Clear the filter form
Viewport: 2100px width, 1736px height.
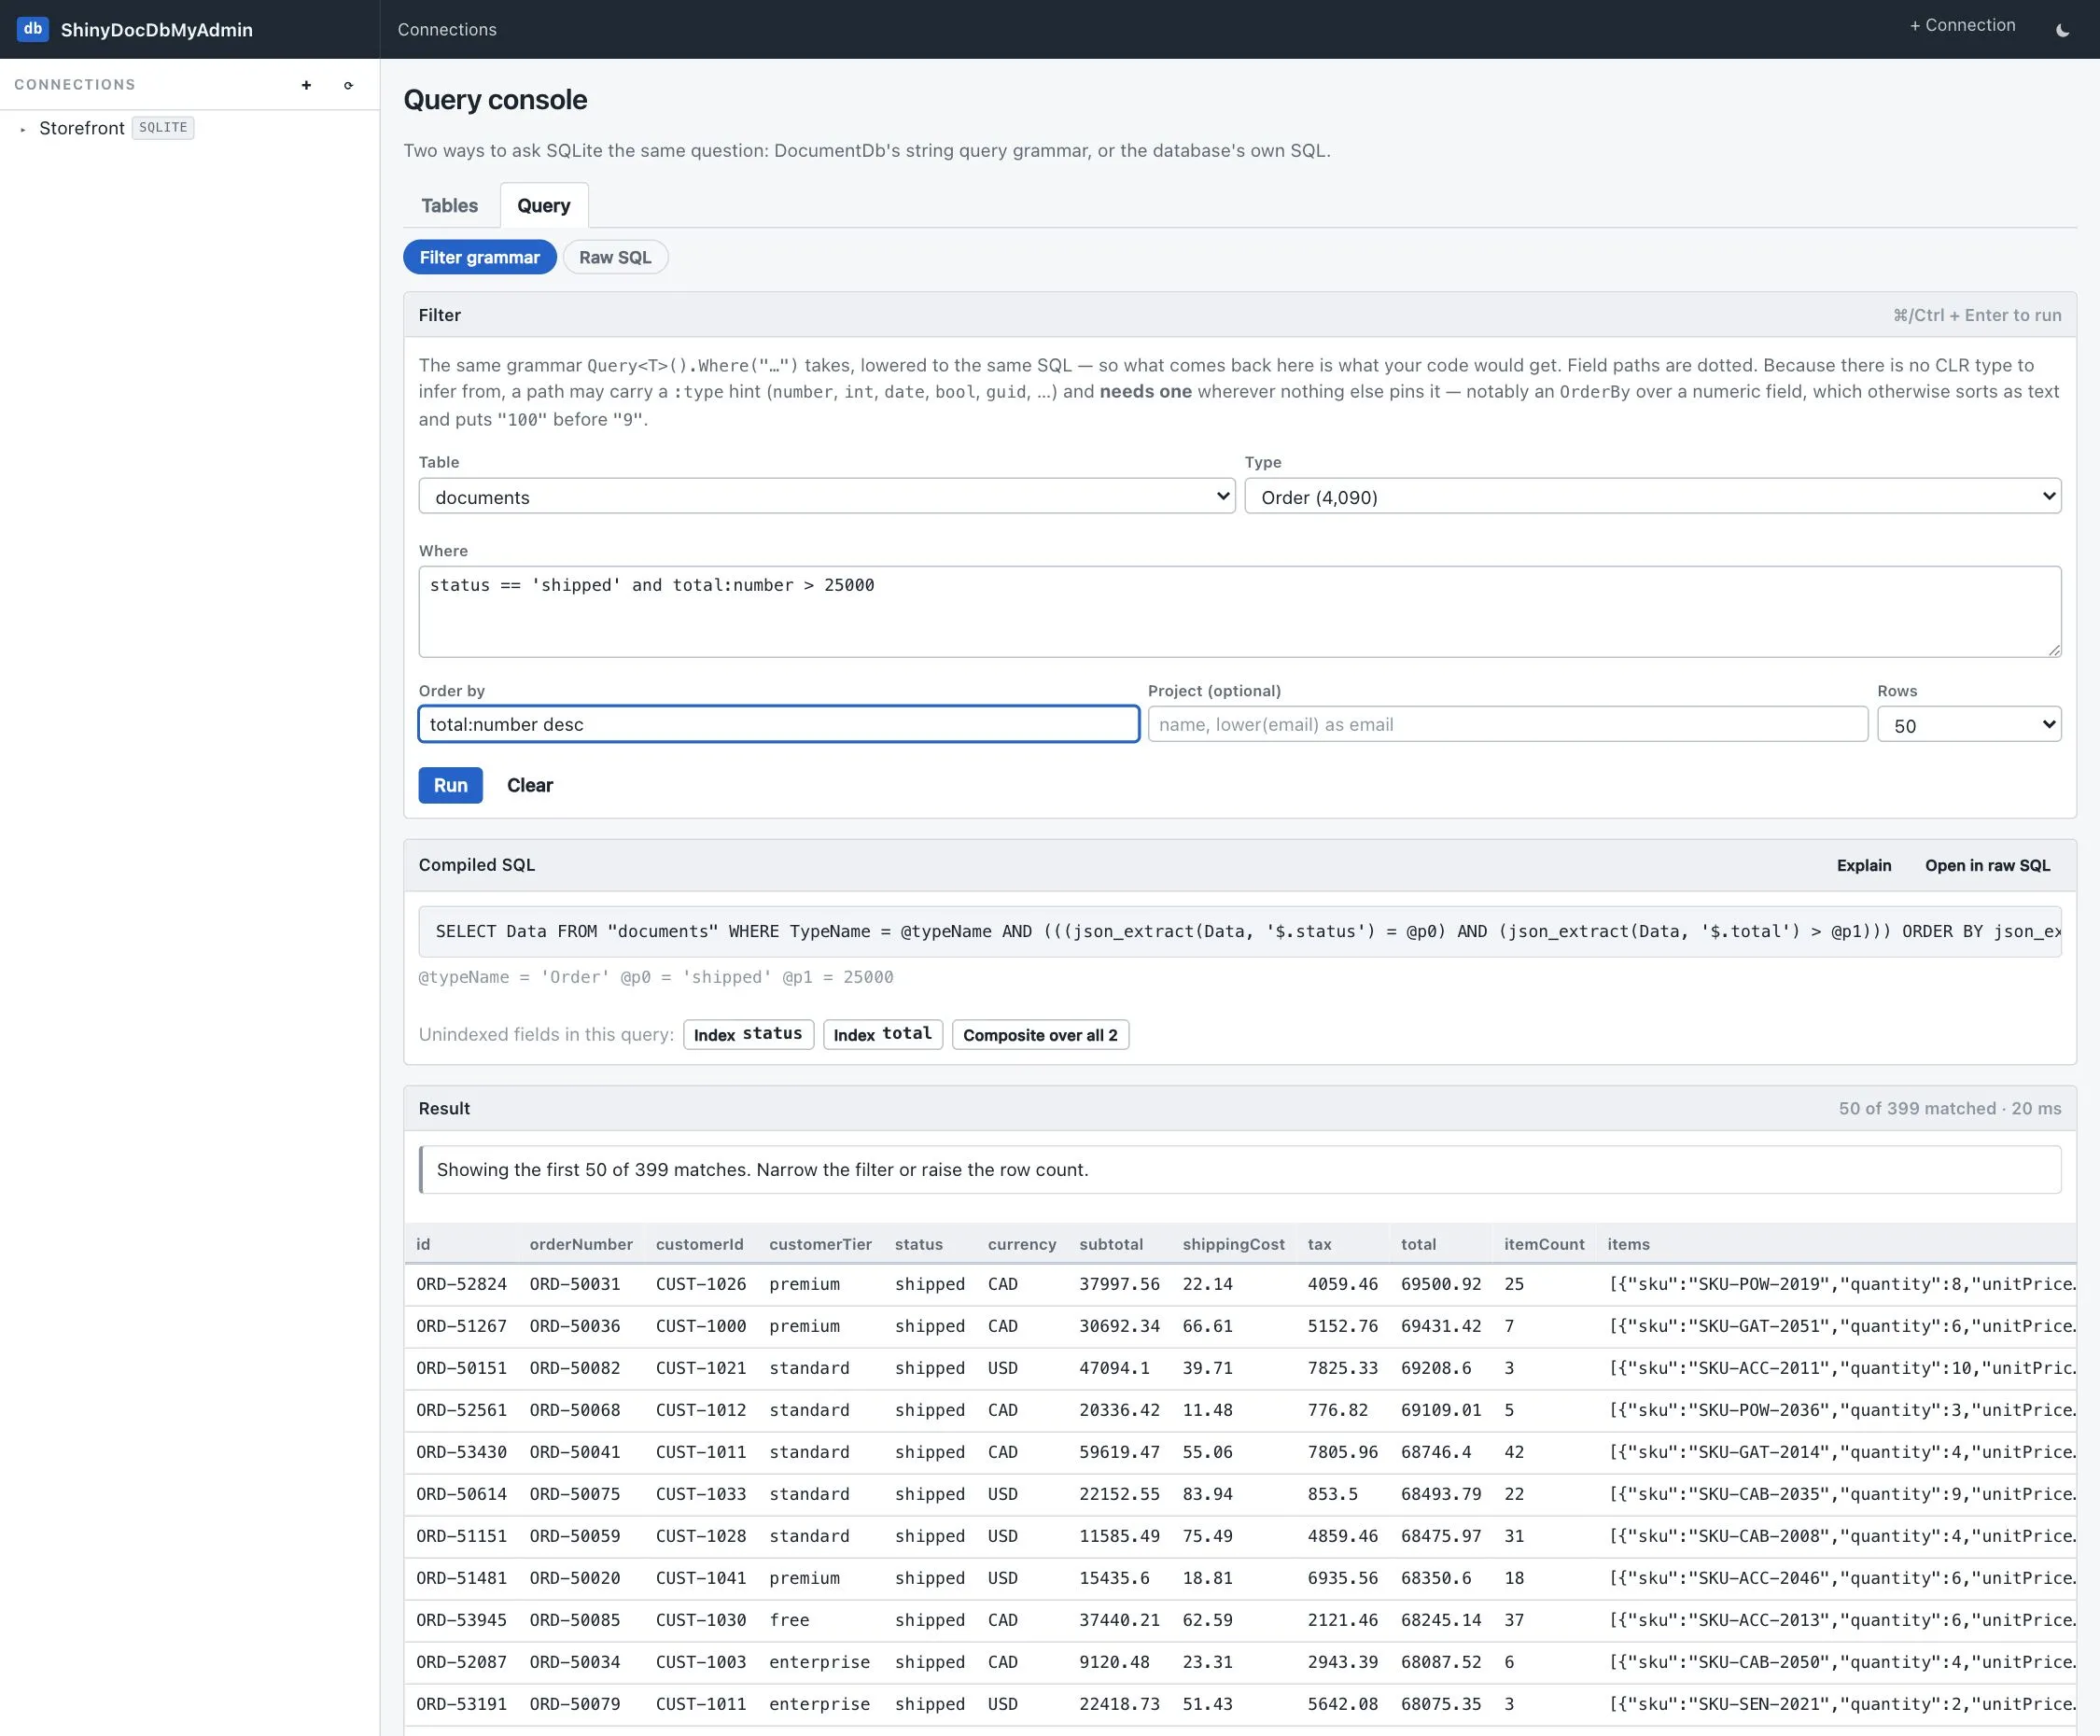[x=530, y=785]
